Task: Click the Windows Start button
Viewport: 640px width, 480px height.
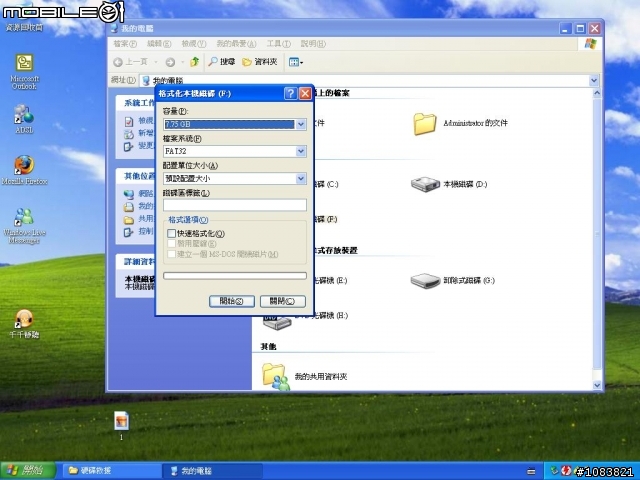Action: point(28,471)
